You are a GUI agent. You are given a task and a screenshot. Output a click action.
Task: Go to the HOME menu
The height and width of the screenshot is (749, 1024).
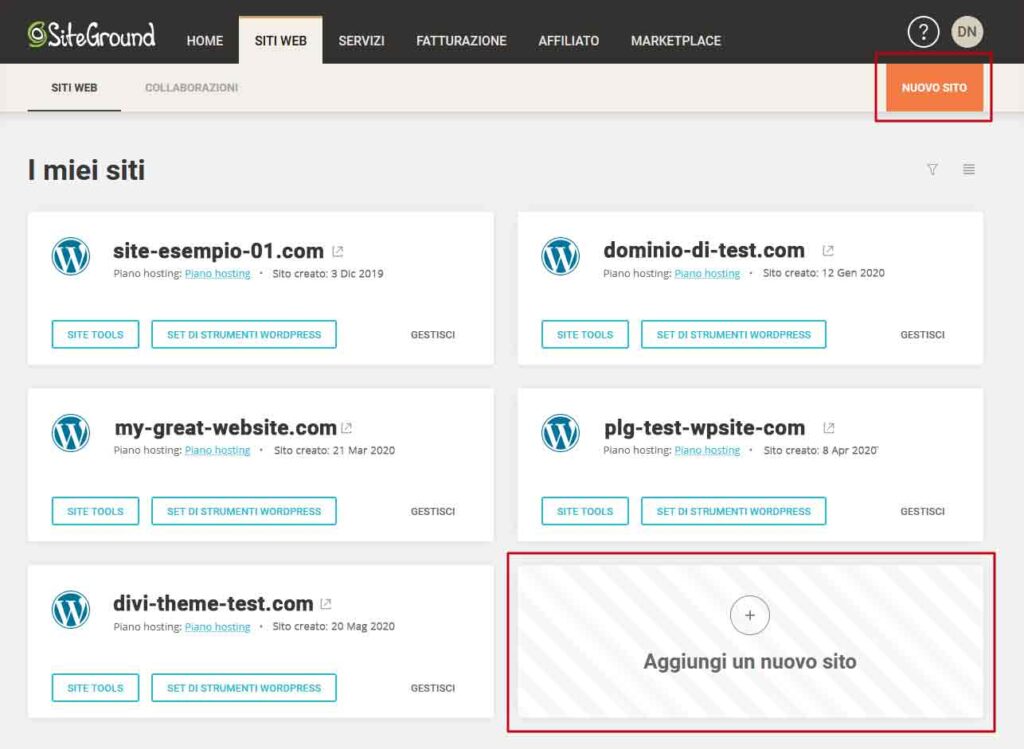point(204,40)
